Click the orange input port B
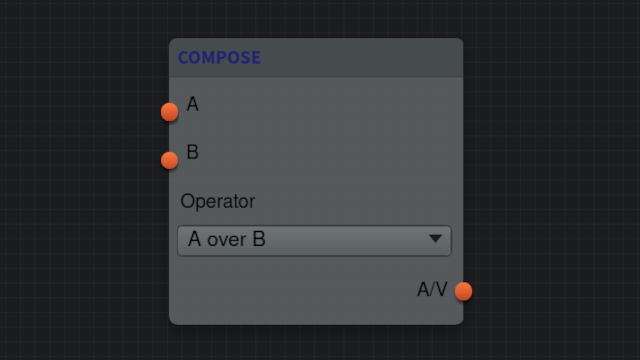 click(x=169, y=160)
